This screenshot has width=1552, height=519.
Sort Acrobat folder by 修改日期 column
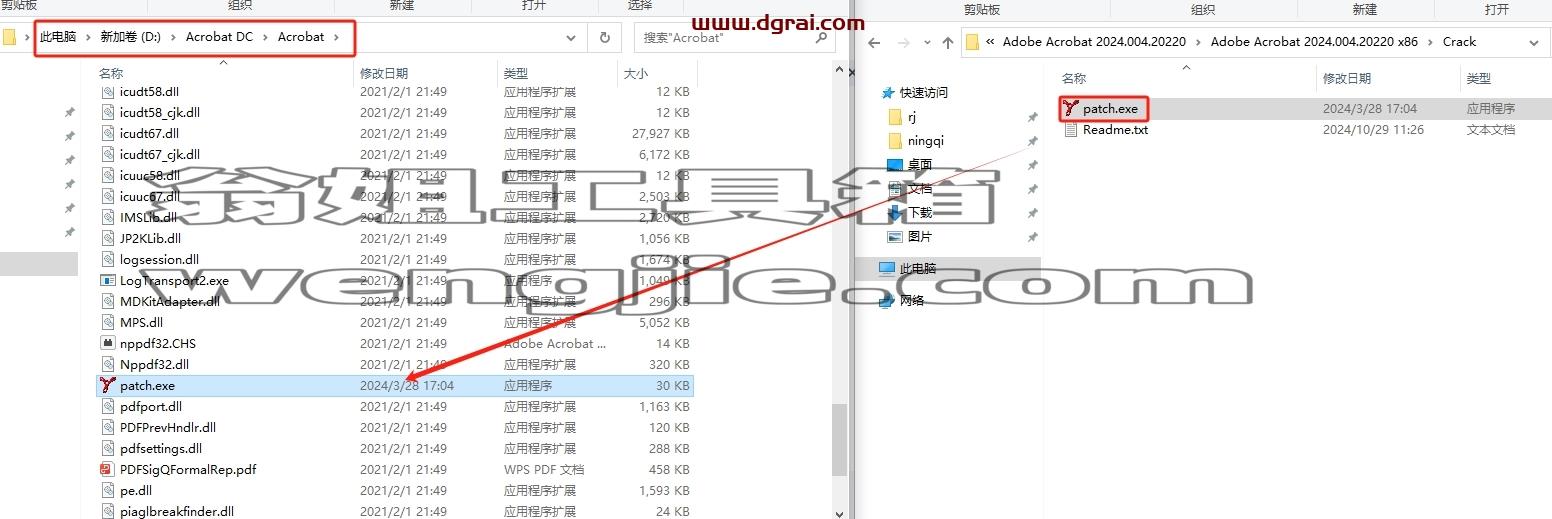click(x=384, y=73)
